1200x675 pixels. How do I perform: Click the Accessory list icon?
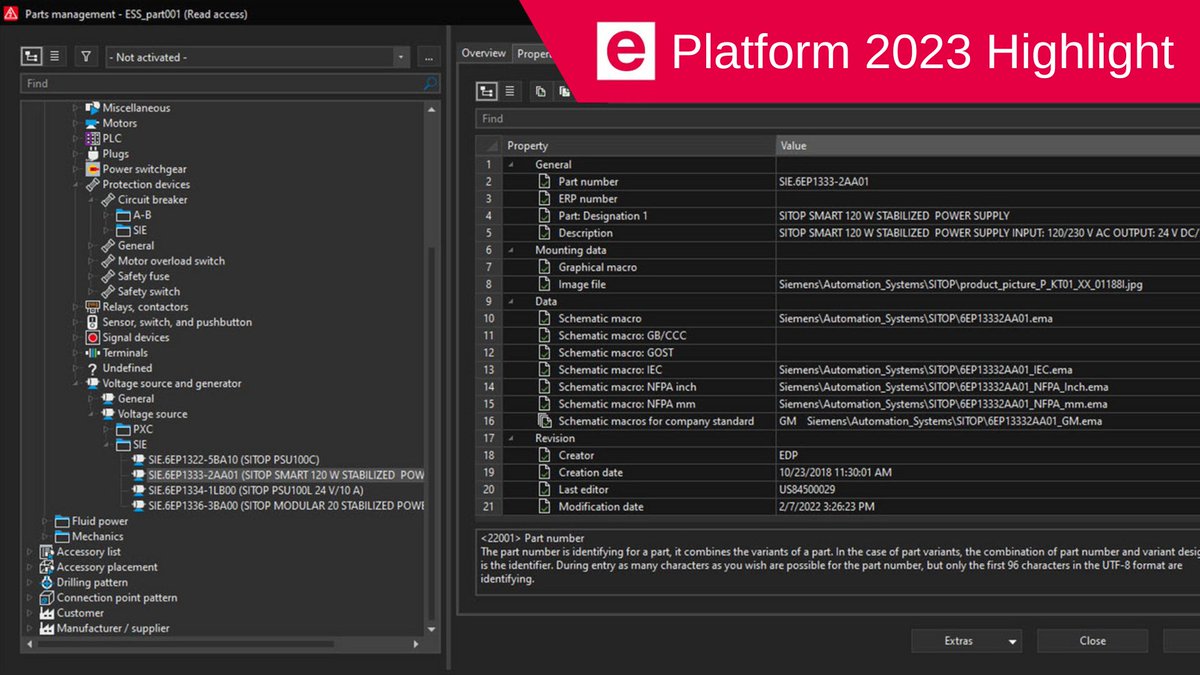[47, 552]
